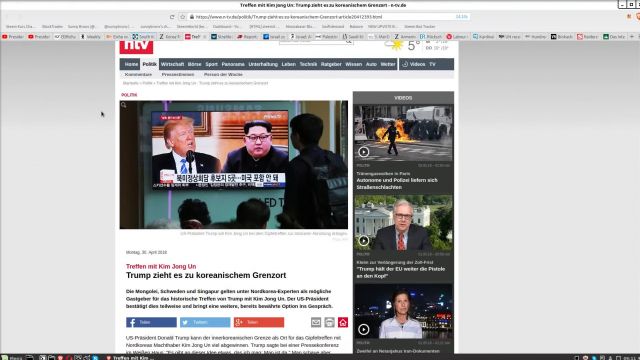This screenshot has width=640, height=360.
Task: Enlarge article photo via magnifier icon
Action: (x=124, y=105)
